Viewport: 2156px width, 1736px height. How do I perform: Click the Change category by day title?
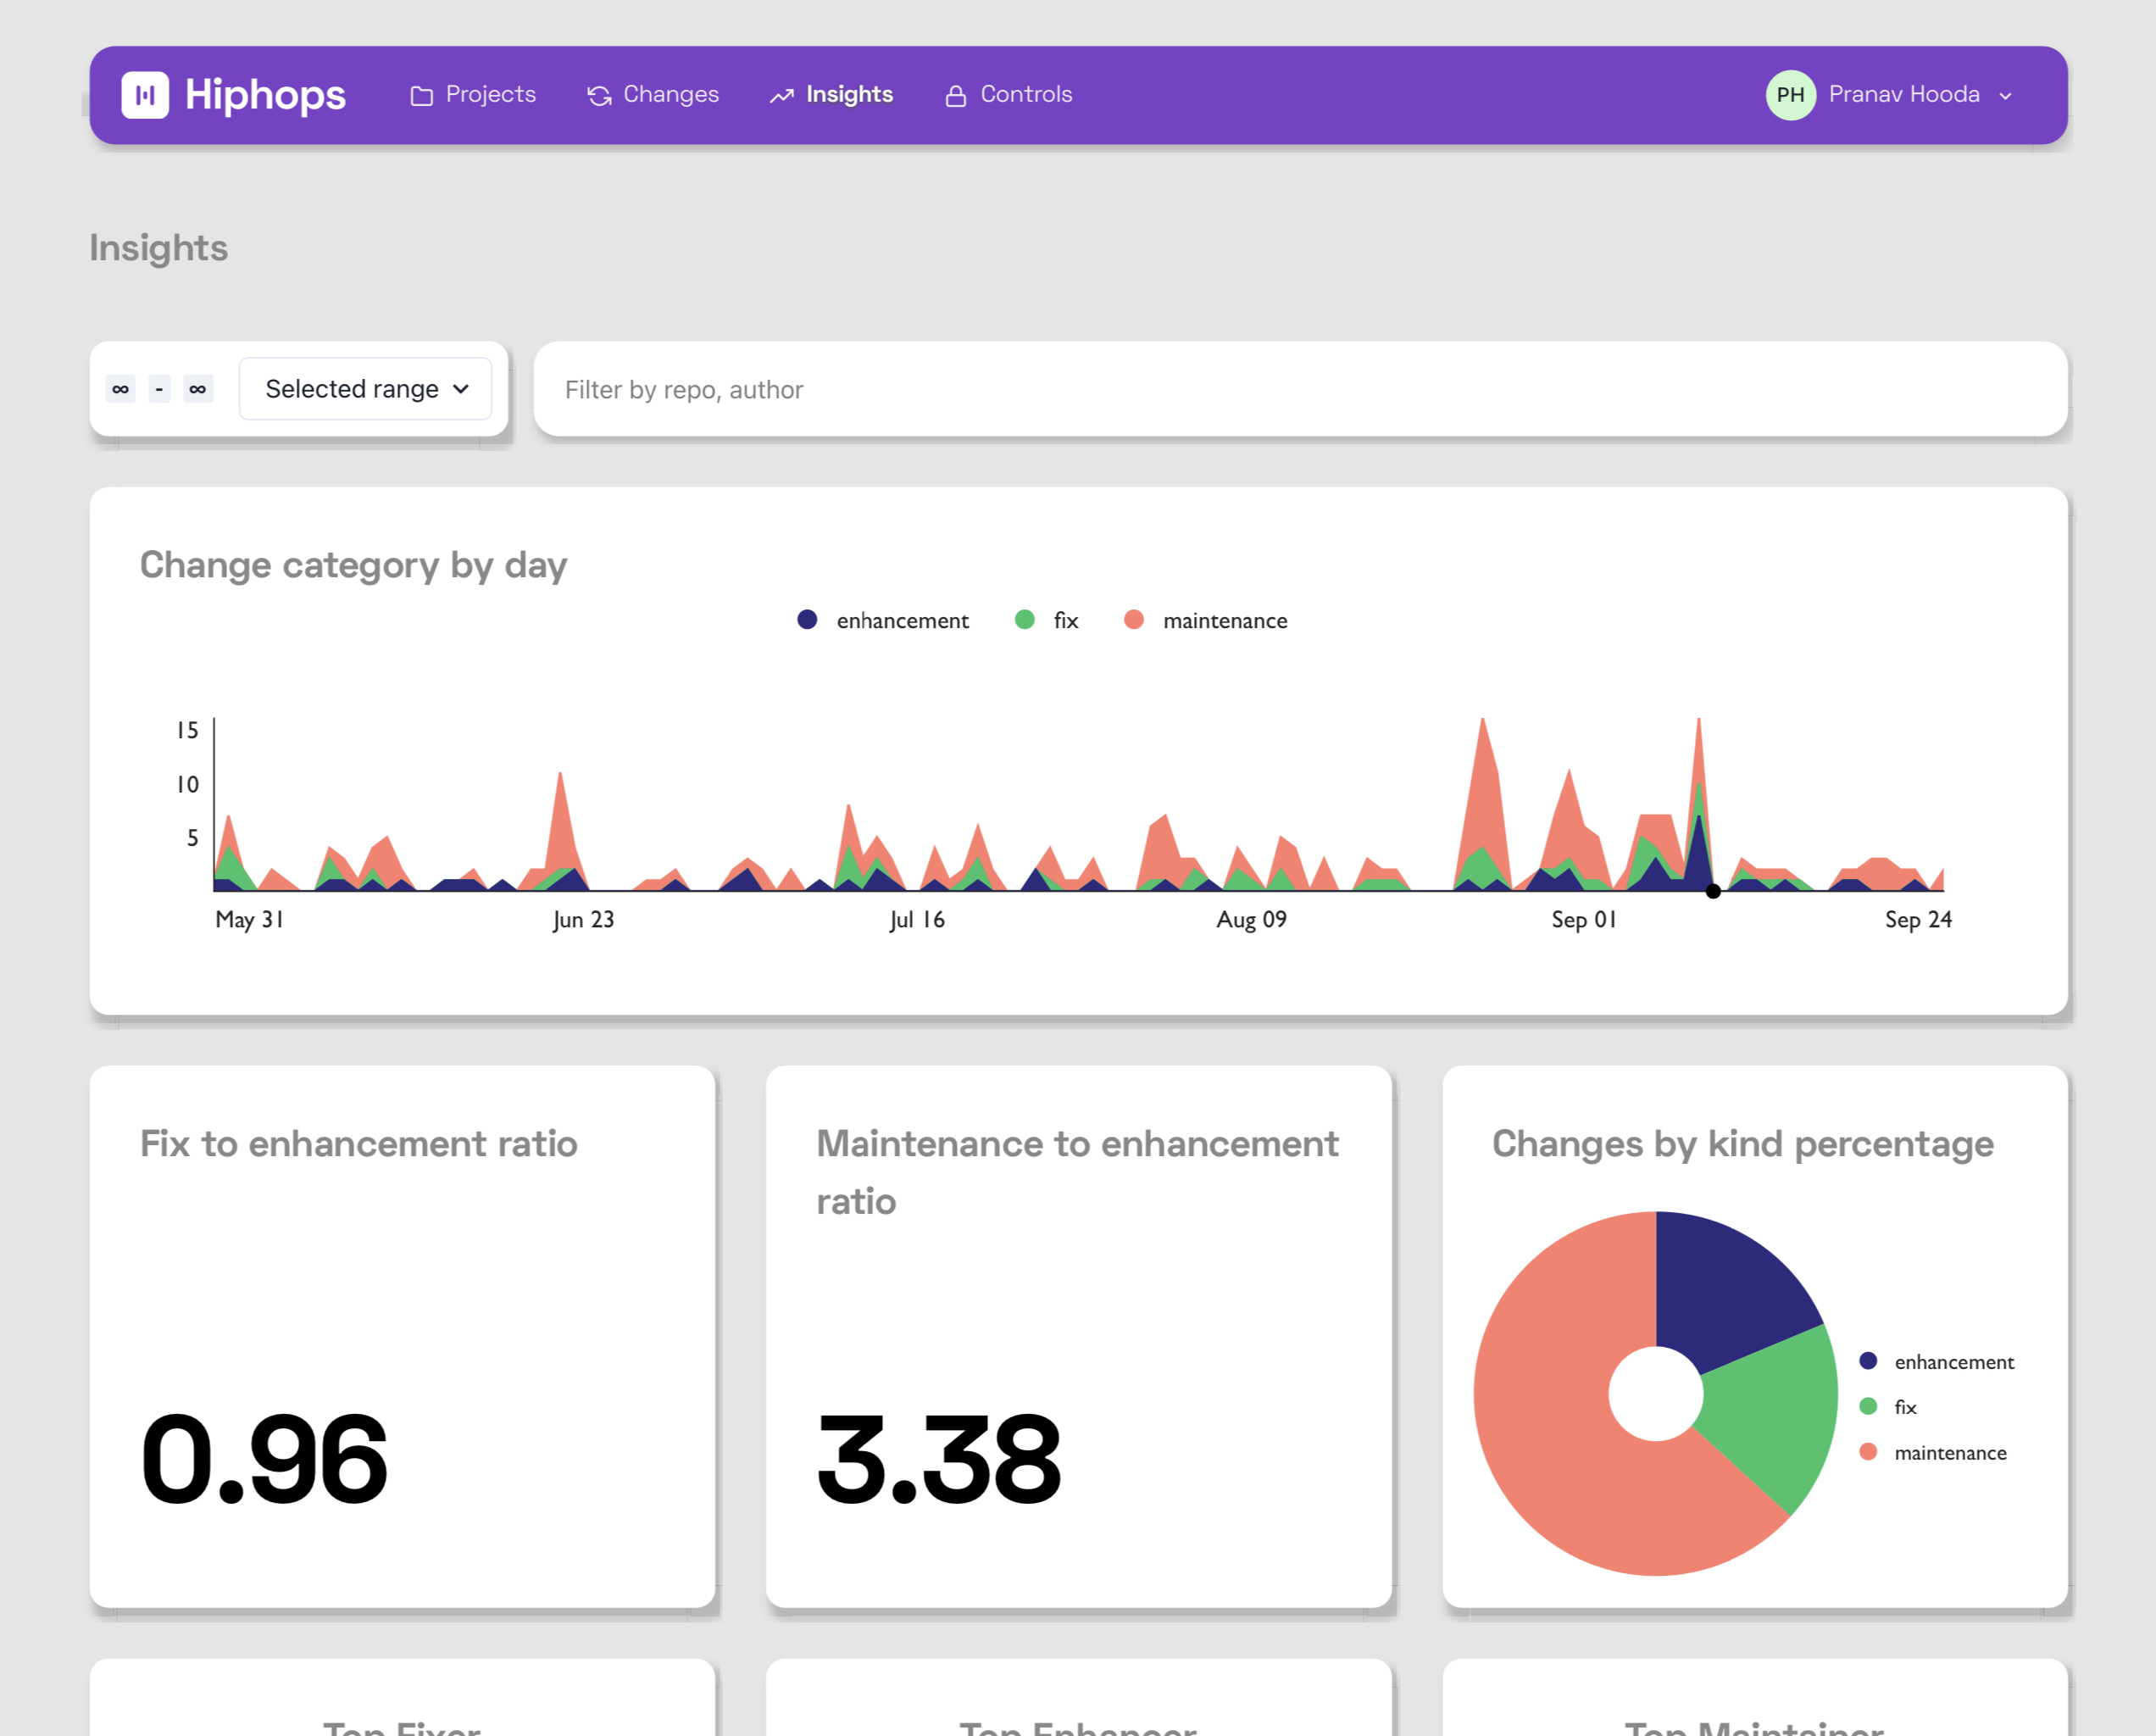click(353, 566)
